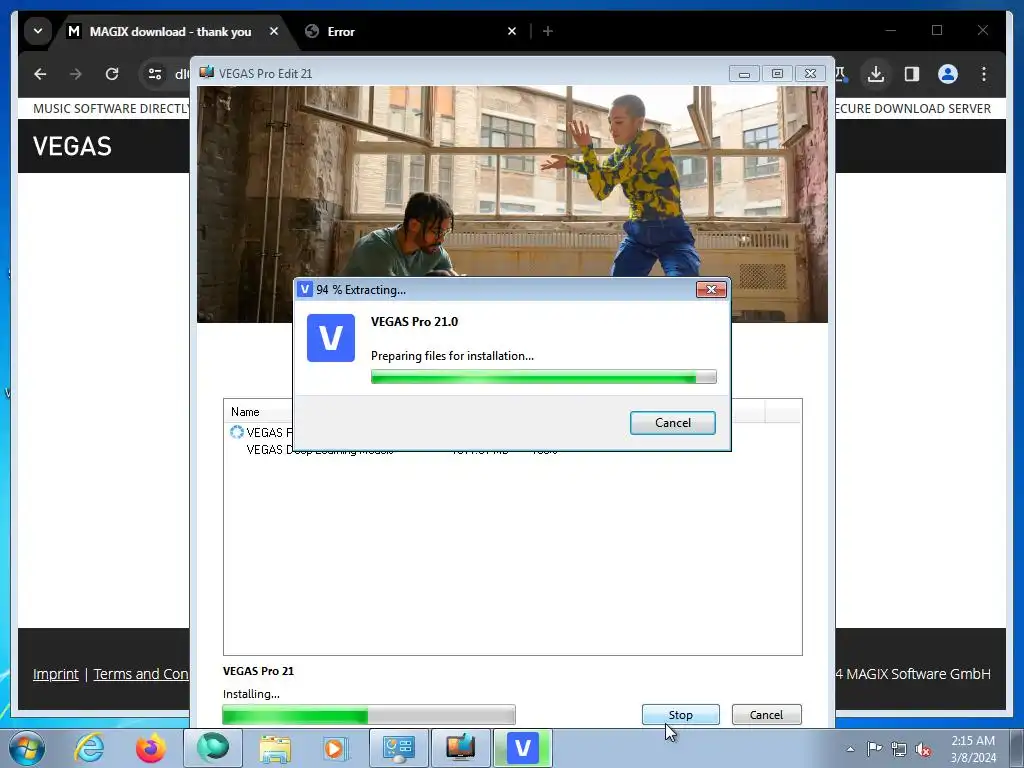Click the Name column header in the list

(x=245, y=412)
